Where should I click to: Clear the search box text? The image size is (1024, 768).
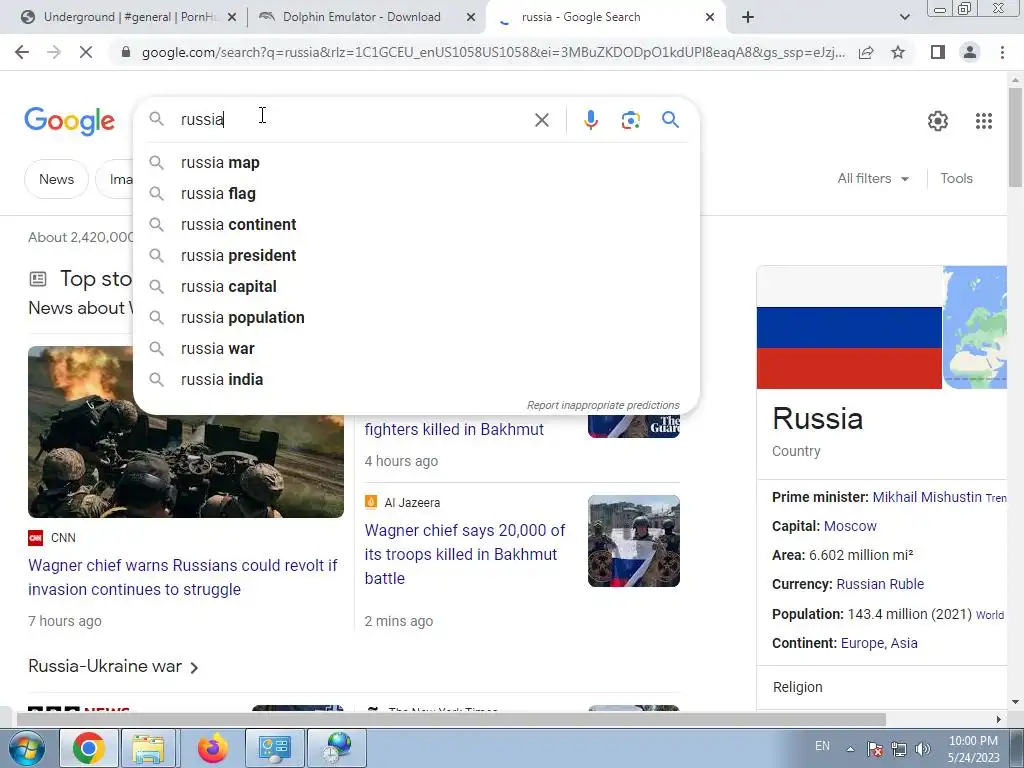point(541,120)
